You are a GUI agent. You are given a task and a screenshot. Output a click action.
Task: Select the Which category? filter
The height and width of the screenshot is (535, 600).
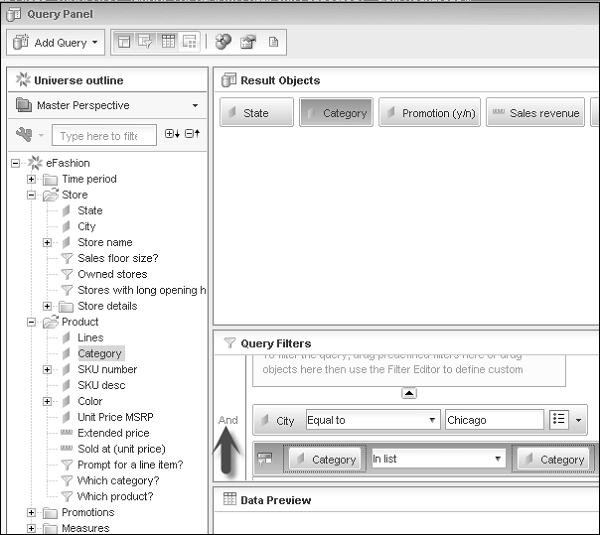tap(118, 481)
